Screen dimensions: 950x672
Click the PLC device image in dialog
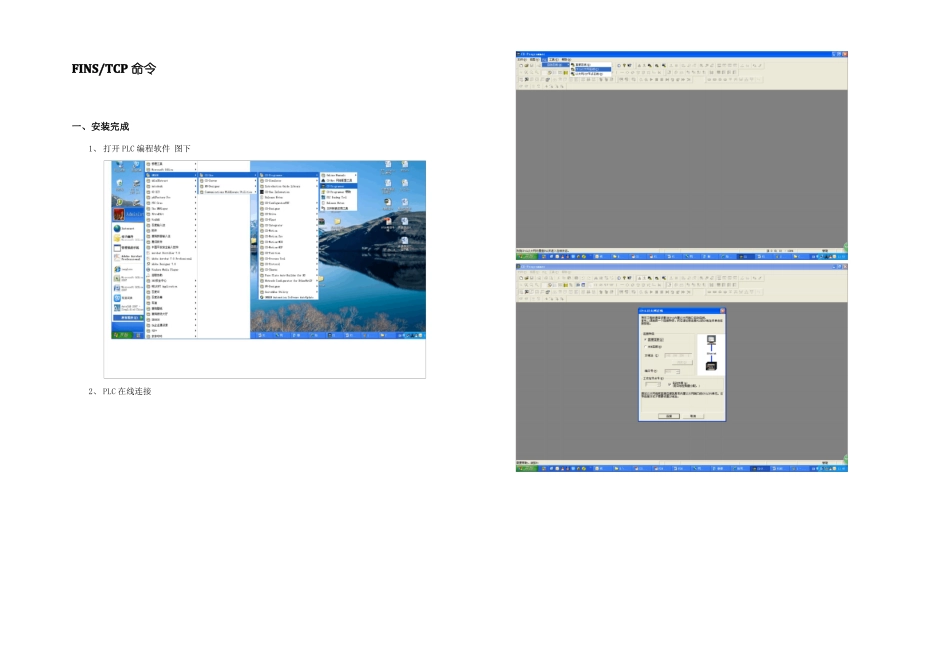click(x=711, y=364)
